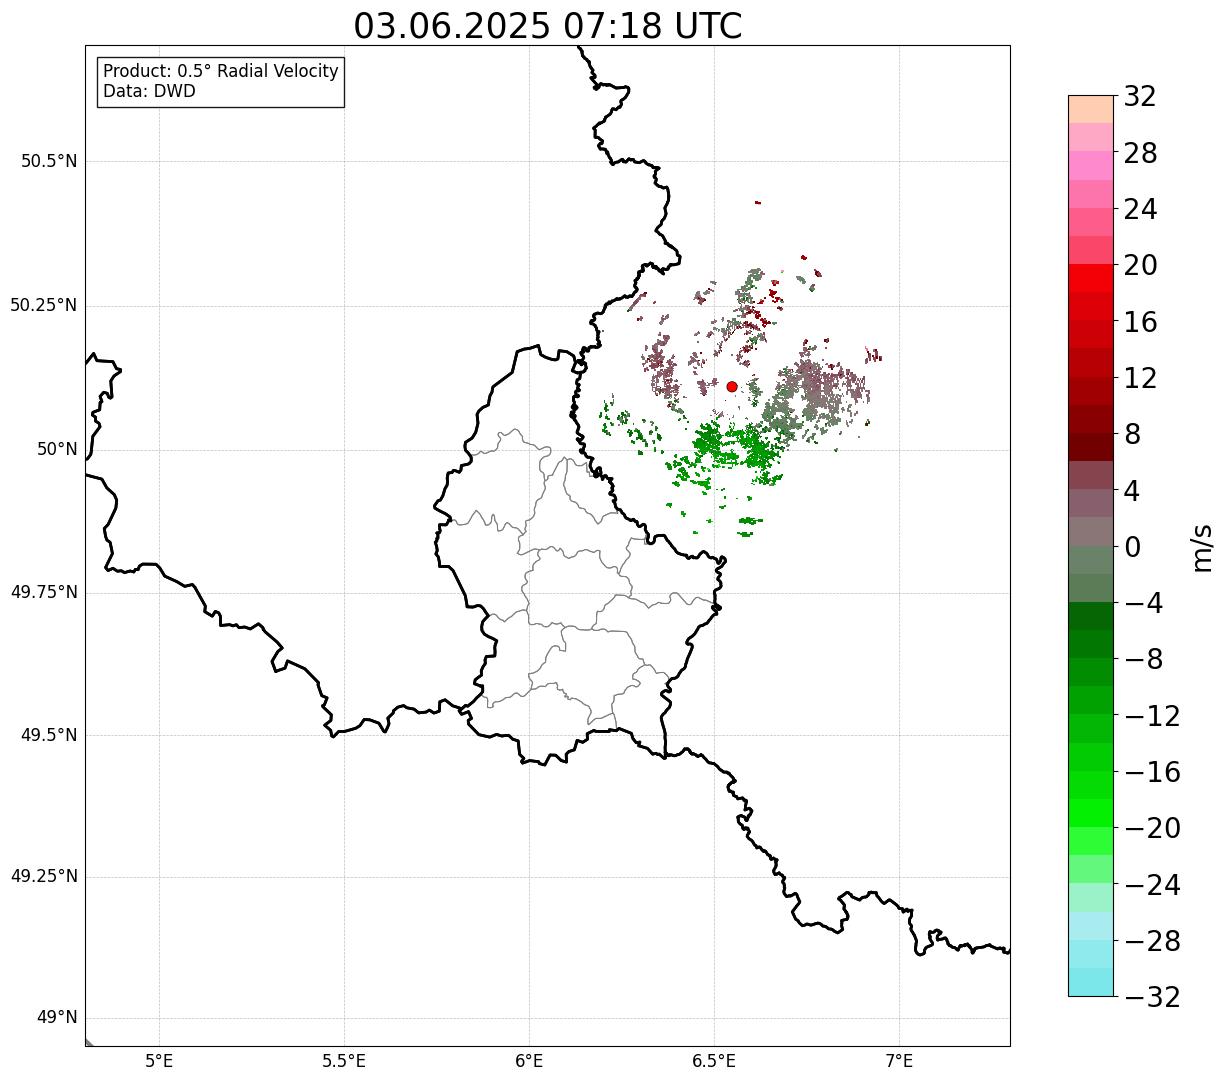
Task: Click the 49°N latitude label
Action: coord(57,1018)
